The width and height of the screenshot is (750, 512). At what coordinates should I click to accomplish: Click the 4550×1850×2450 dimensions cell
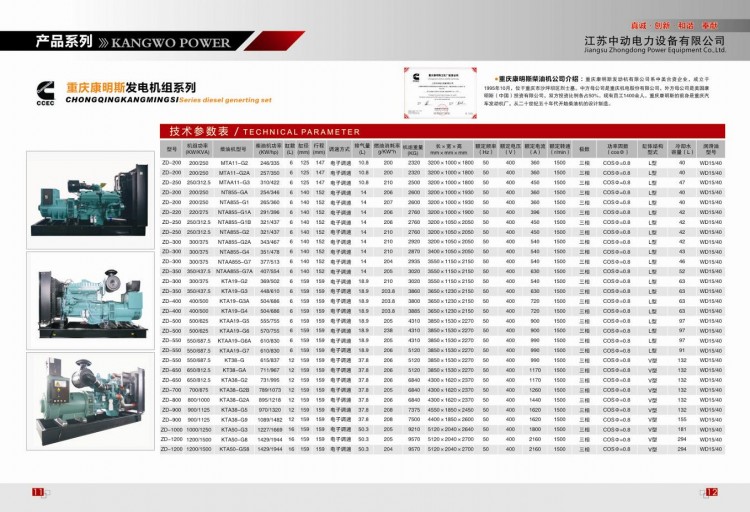[x=451, y=410]
